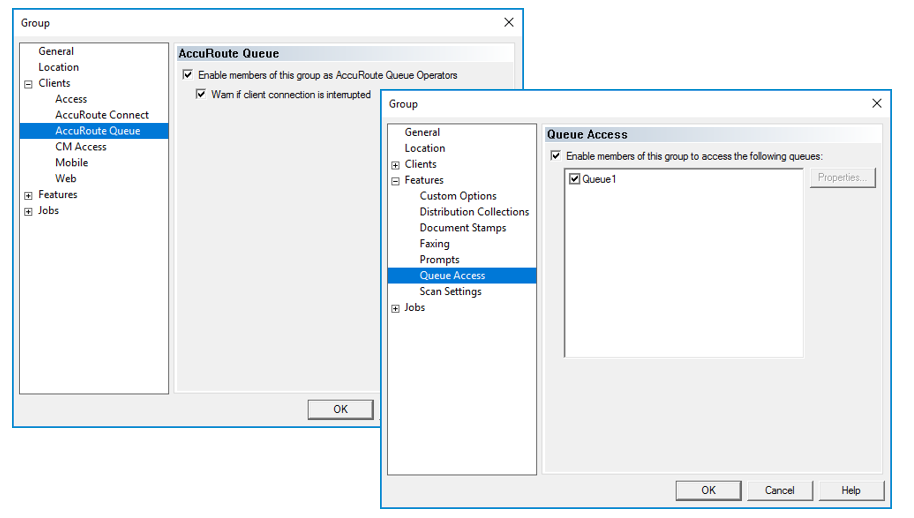The image size is (914, 518).
Task: Expand Features node in back Group window
Action: 28,195
